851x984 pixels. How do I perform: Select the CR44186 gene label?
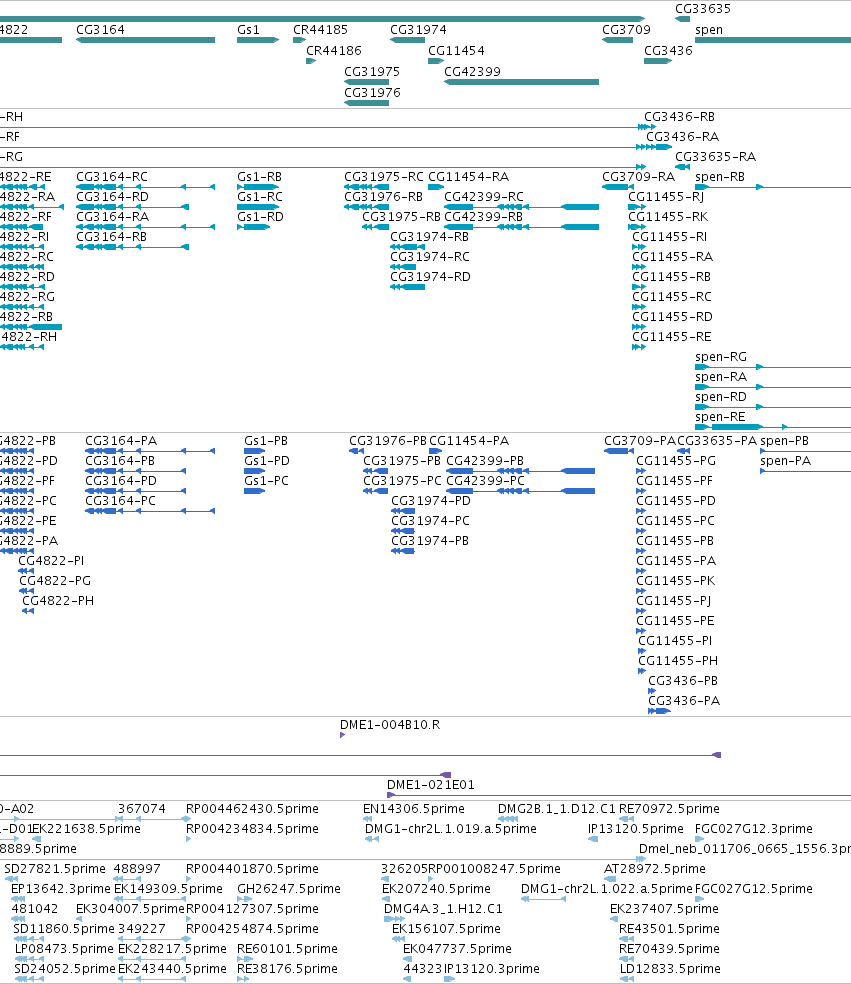click(x=334, y=50)
